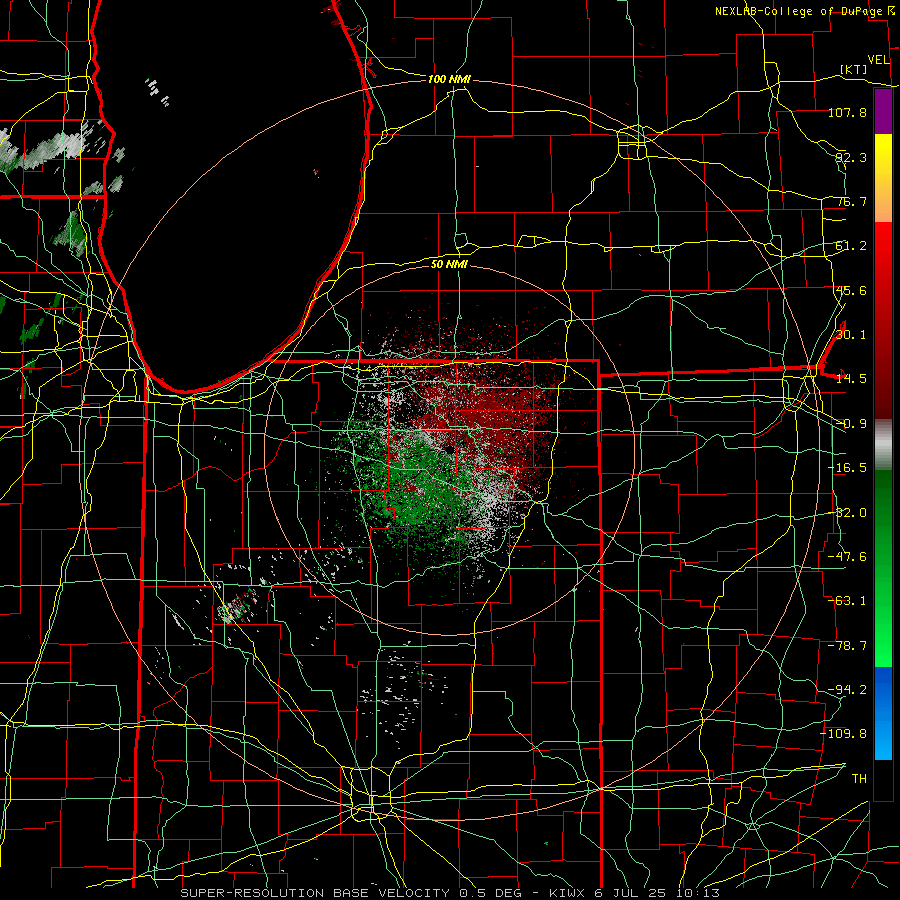Click the 61.2 velocity scale value

(x=851, y=246)
